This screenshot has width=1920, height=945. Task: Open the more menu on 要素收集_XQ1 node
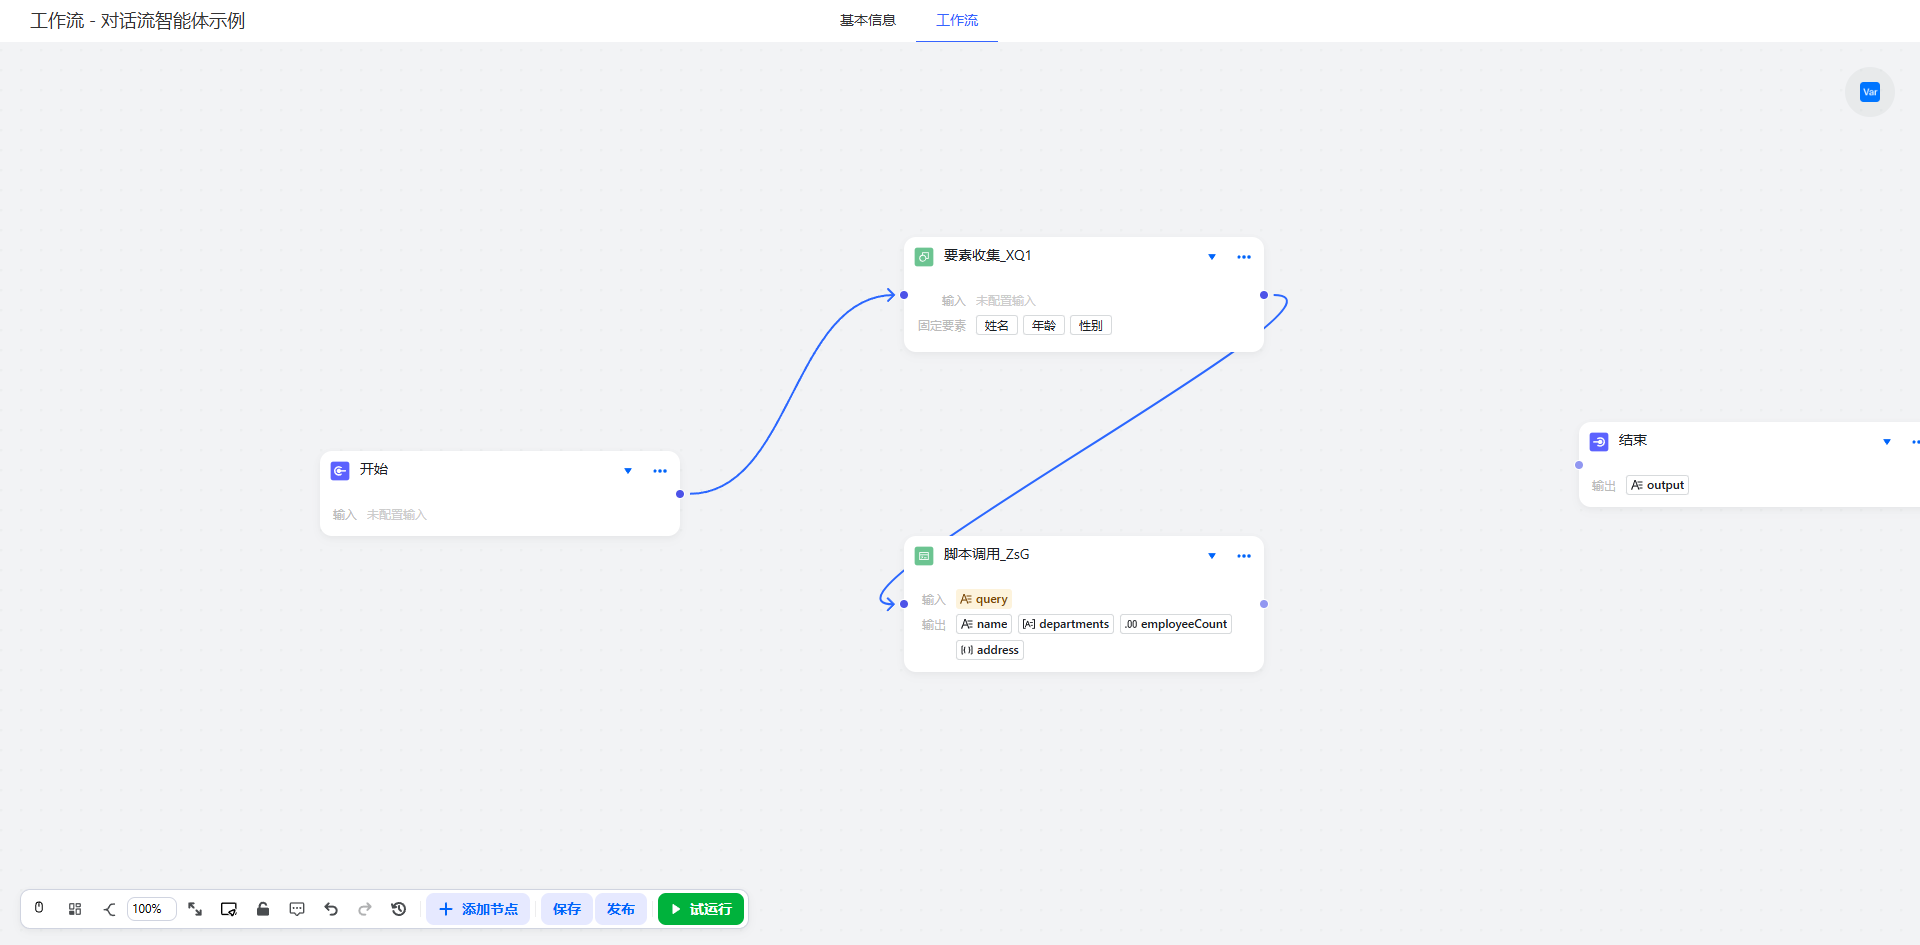coord(1244,257)
